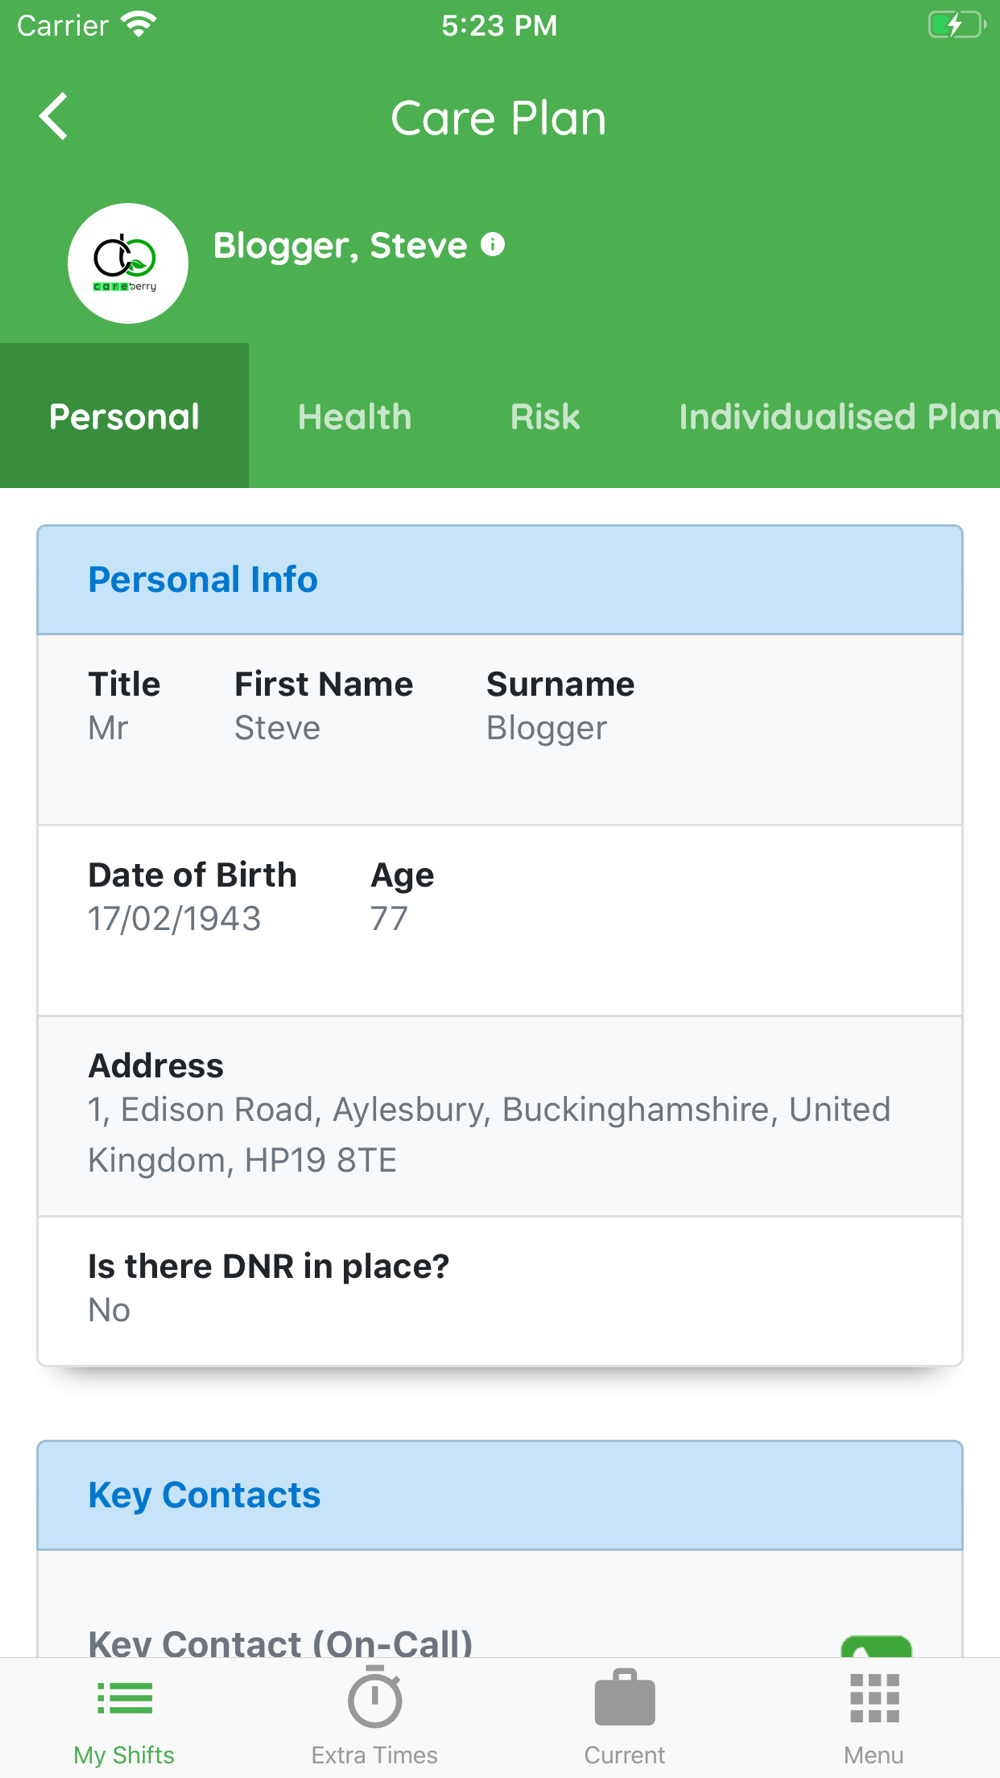This screenshot has width=1000, height=1778.
Task: Tap the DNR in place row
Action: point(500,1288)
